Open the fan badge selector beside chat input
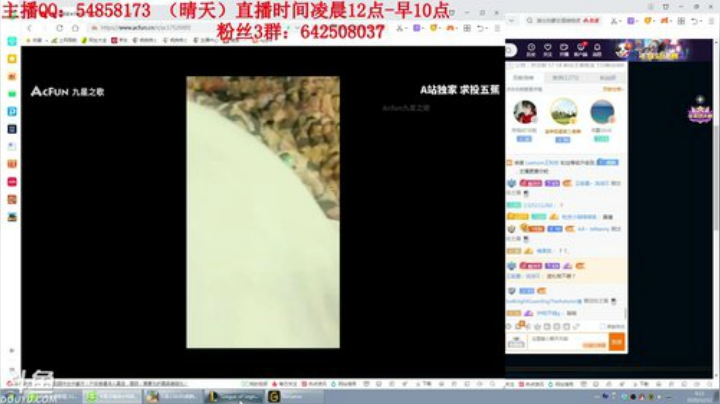Image resolution: width=720 pixels, height=404 pixels. tap(517, 342)
